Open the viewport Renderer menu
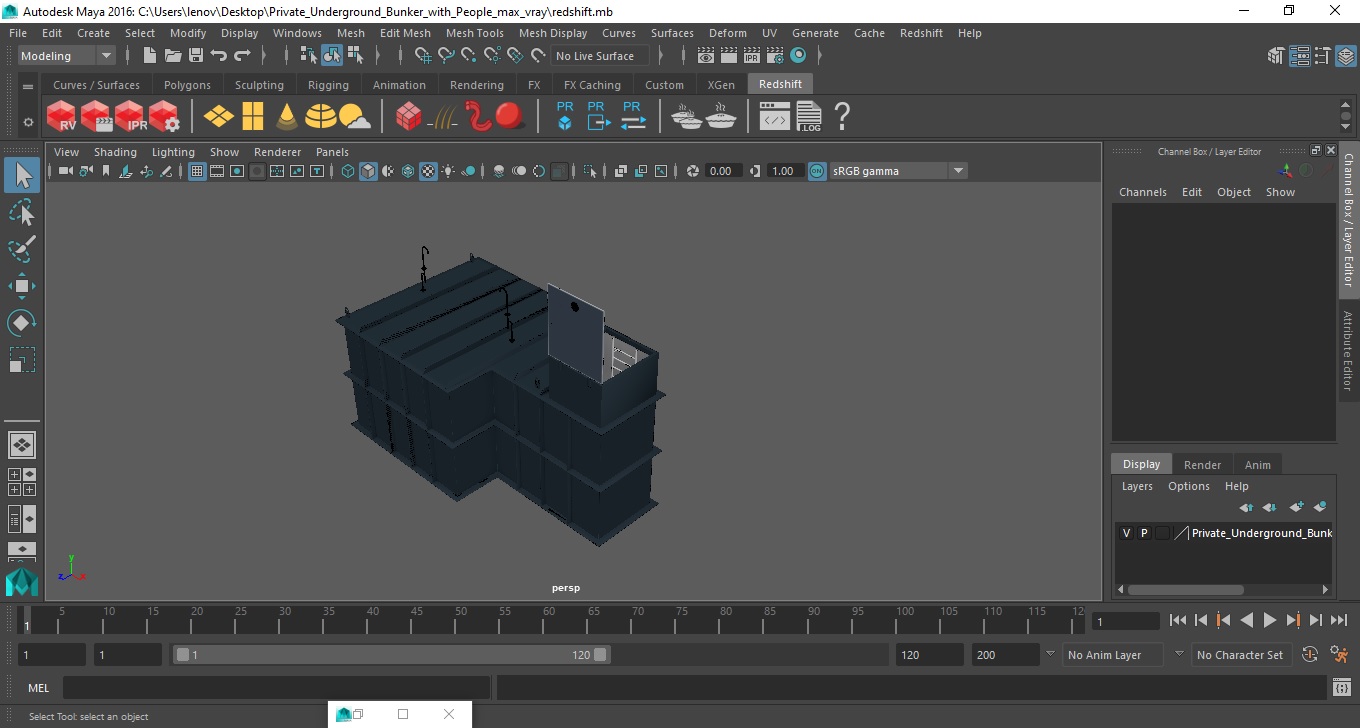Image resolution: width=1360 pixels, height=728 pixels. coord(277,152)
